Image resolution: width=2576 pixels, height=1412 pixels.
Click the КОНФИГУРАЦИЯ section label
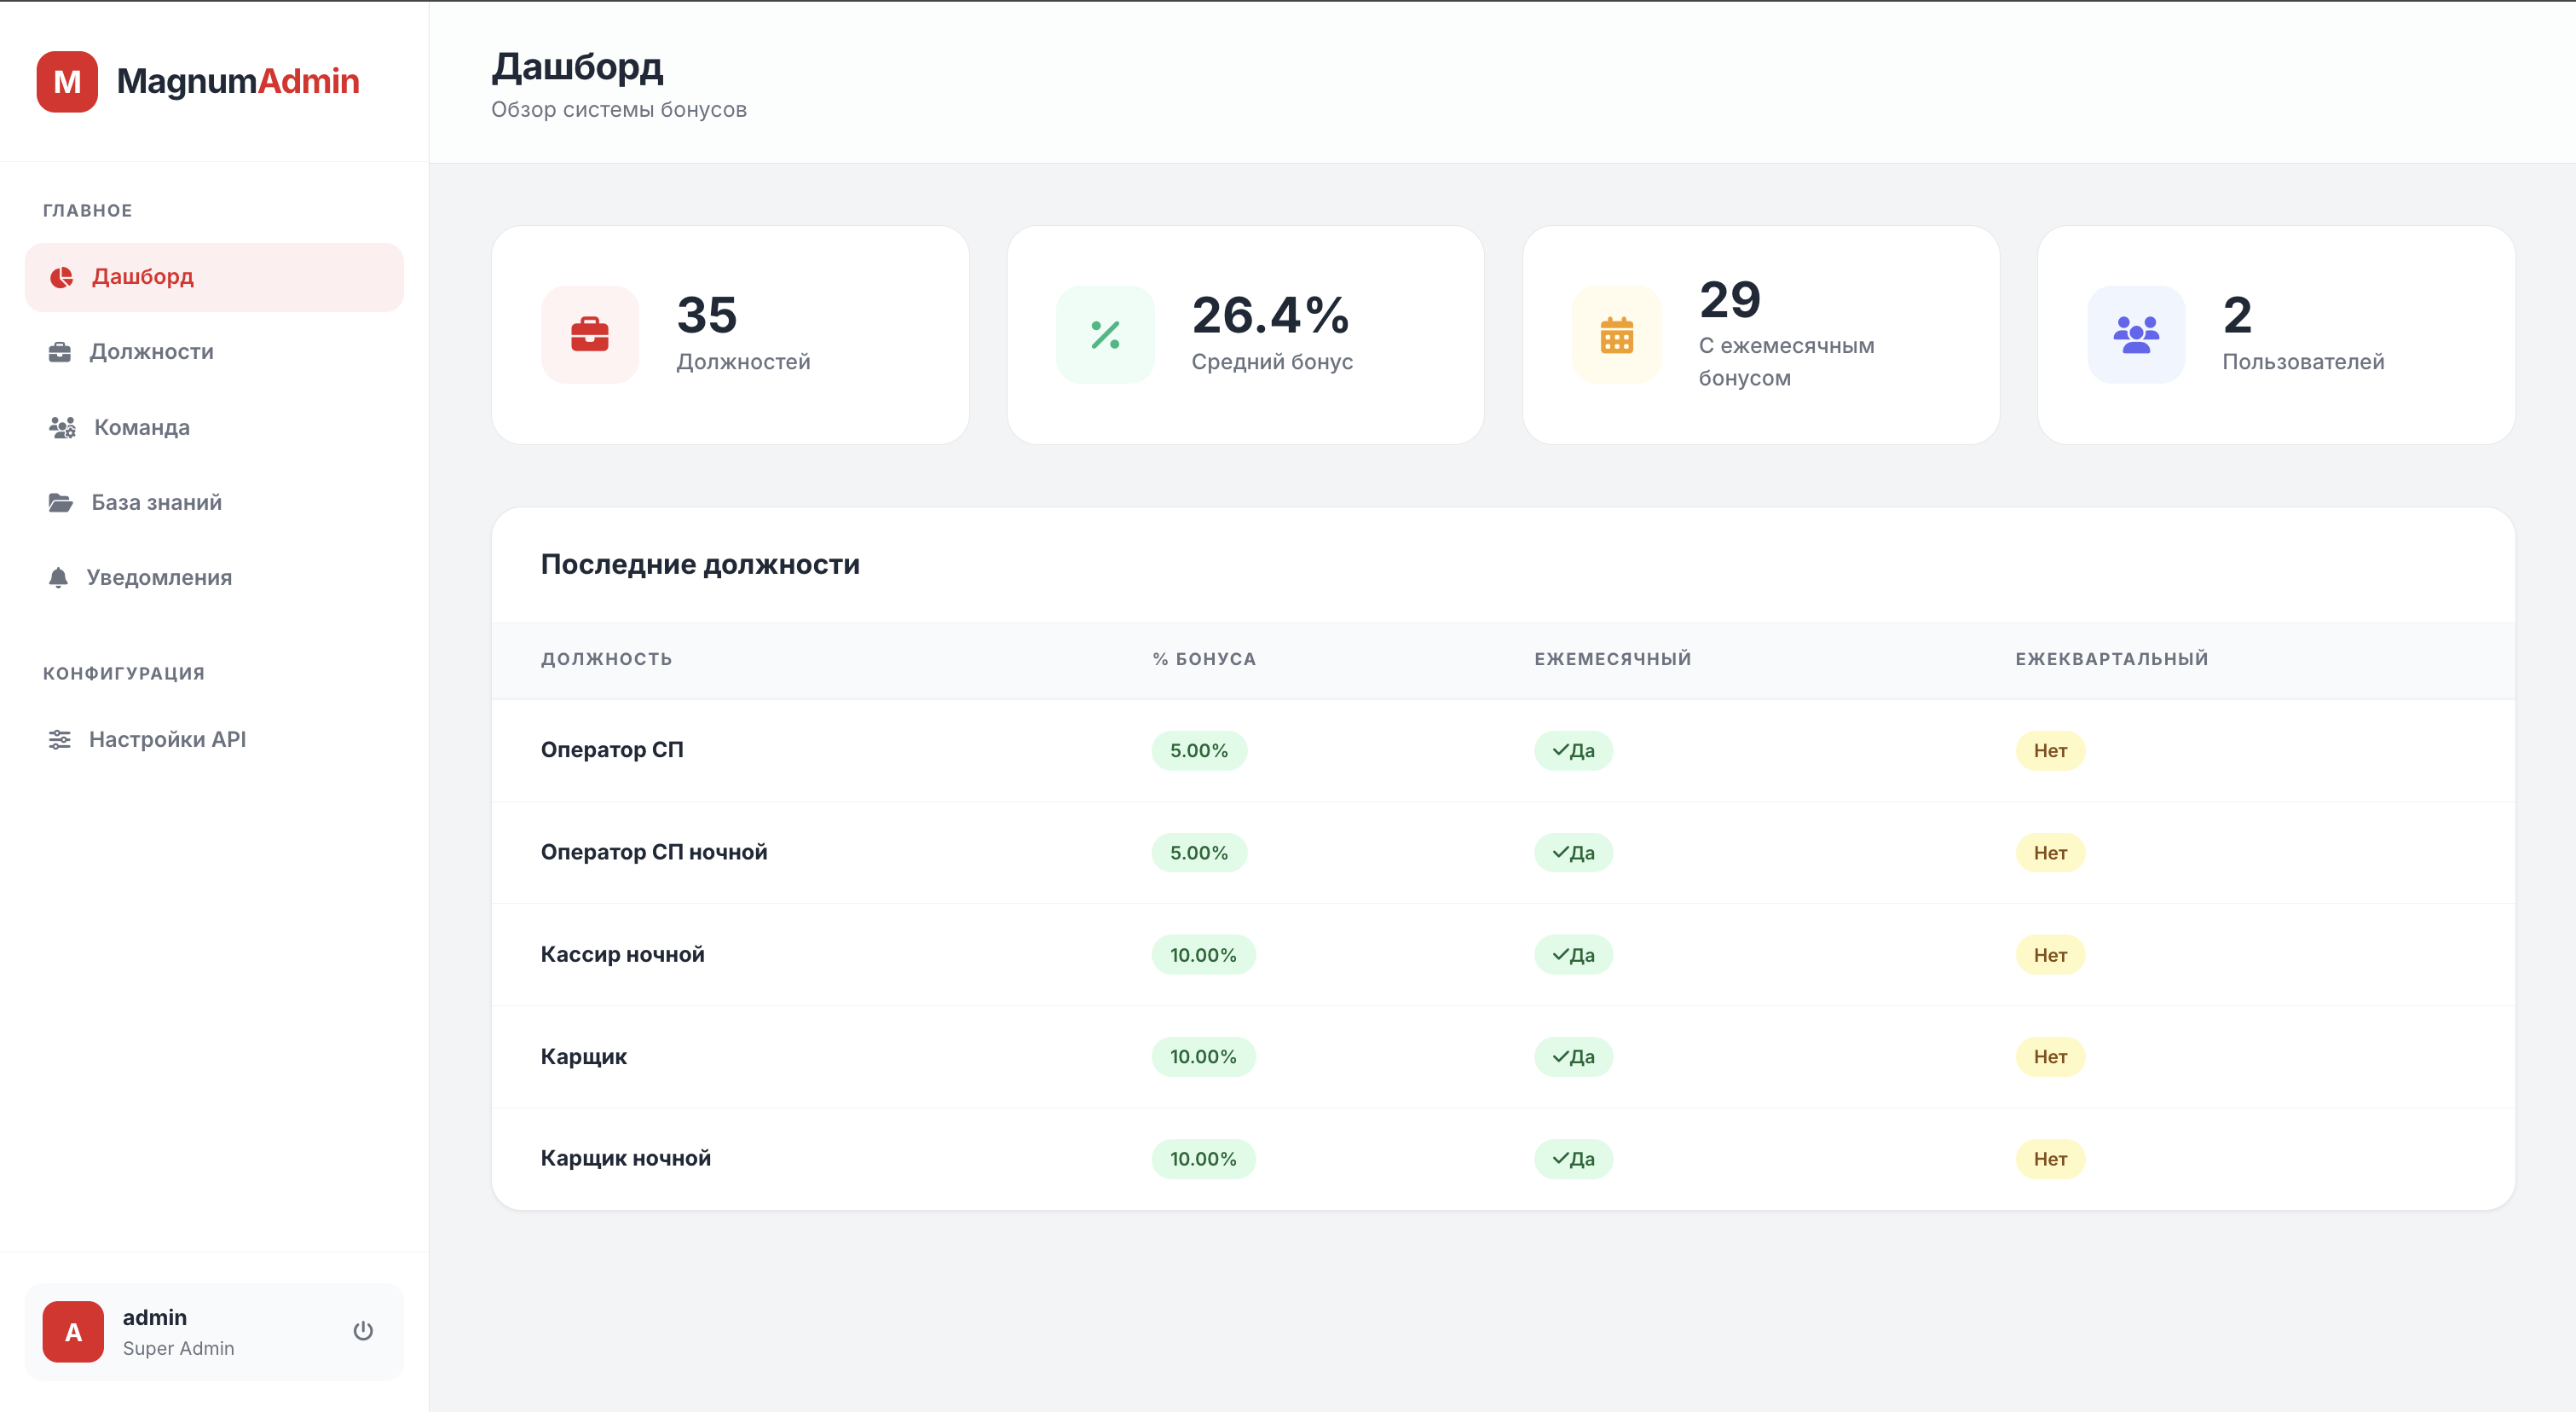coord(124,673)
